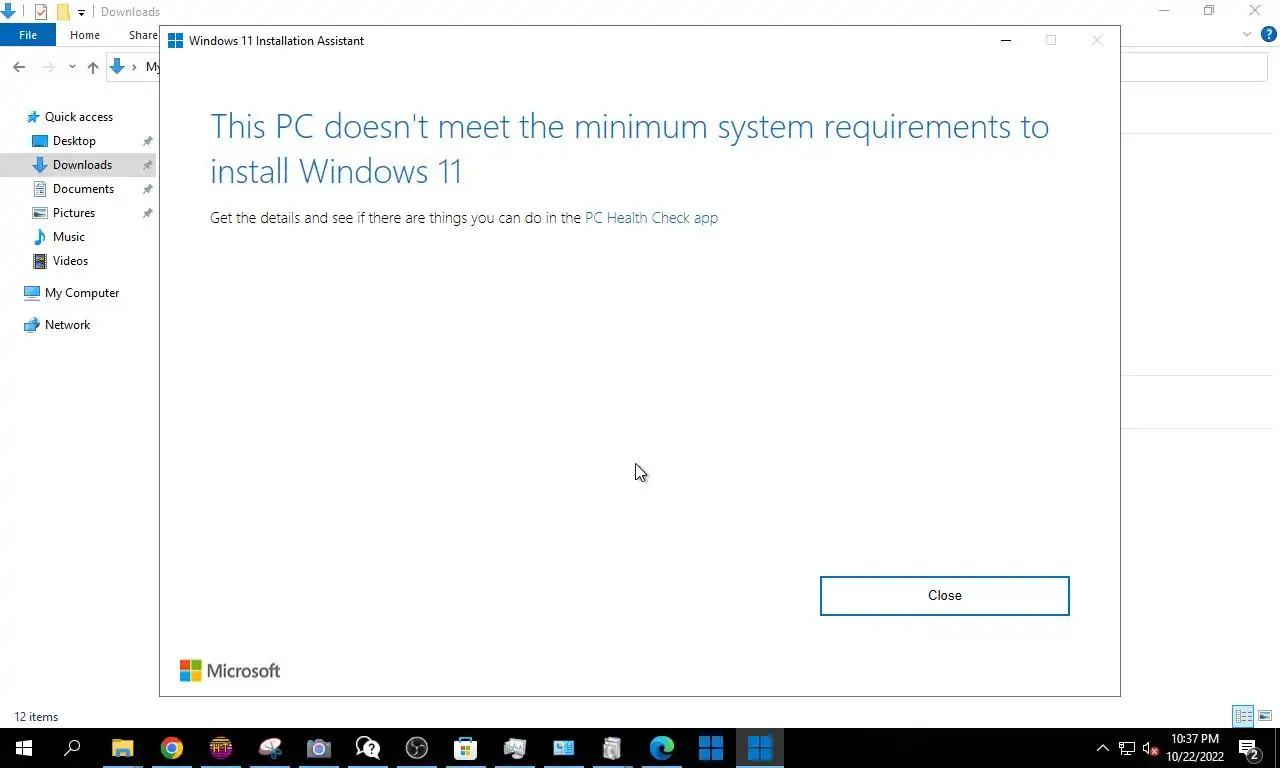Viewport: 1280px width, 768px height.
Task: Select Network in the navigation pane
Action: [x=67, y=325]
